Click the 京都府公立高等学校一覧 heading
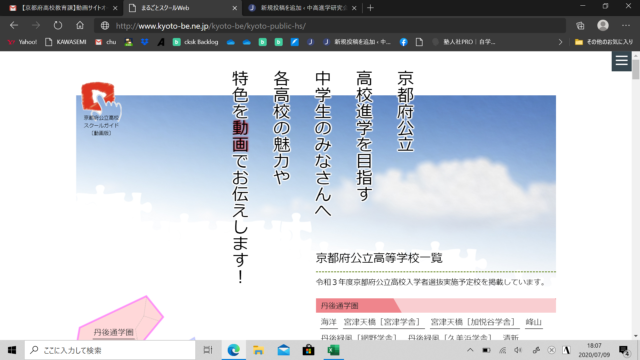This screenshot has height=360, width=640. pyautogui.click(x=379, y=258)
